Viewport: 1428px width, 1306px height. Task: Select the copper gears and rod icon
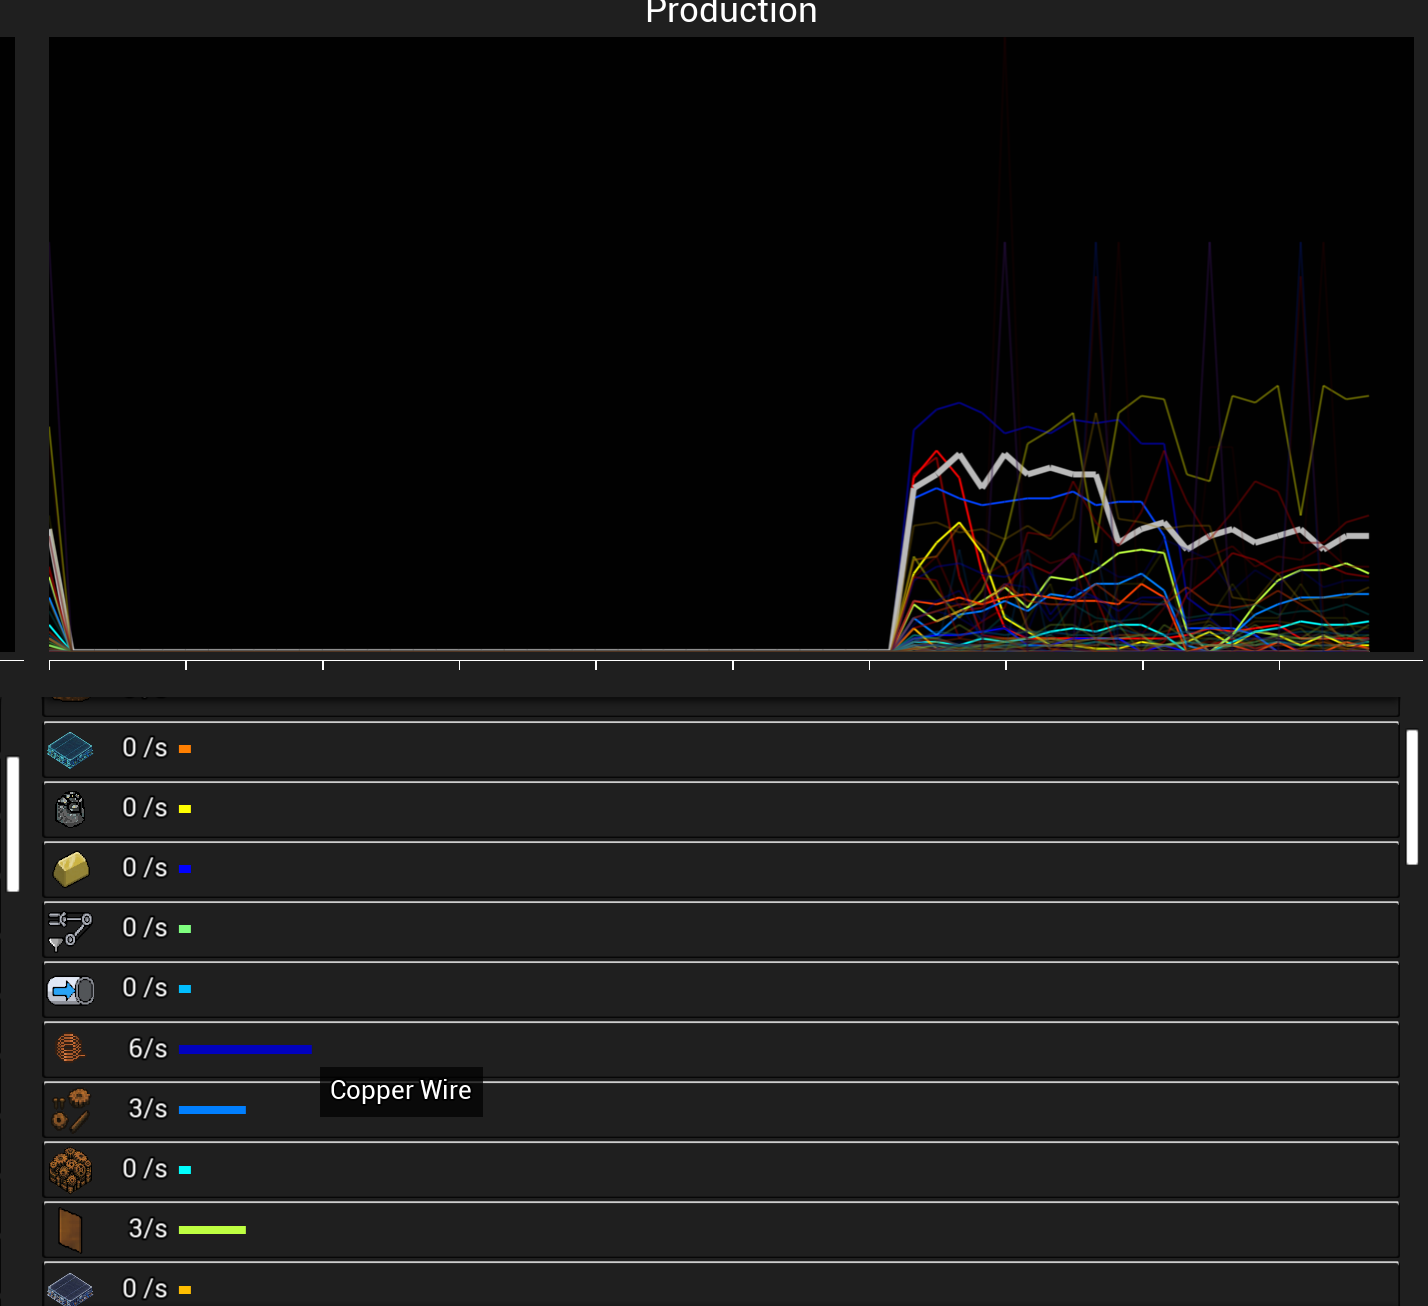tap(70, 1109)
